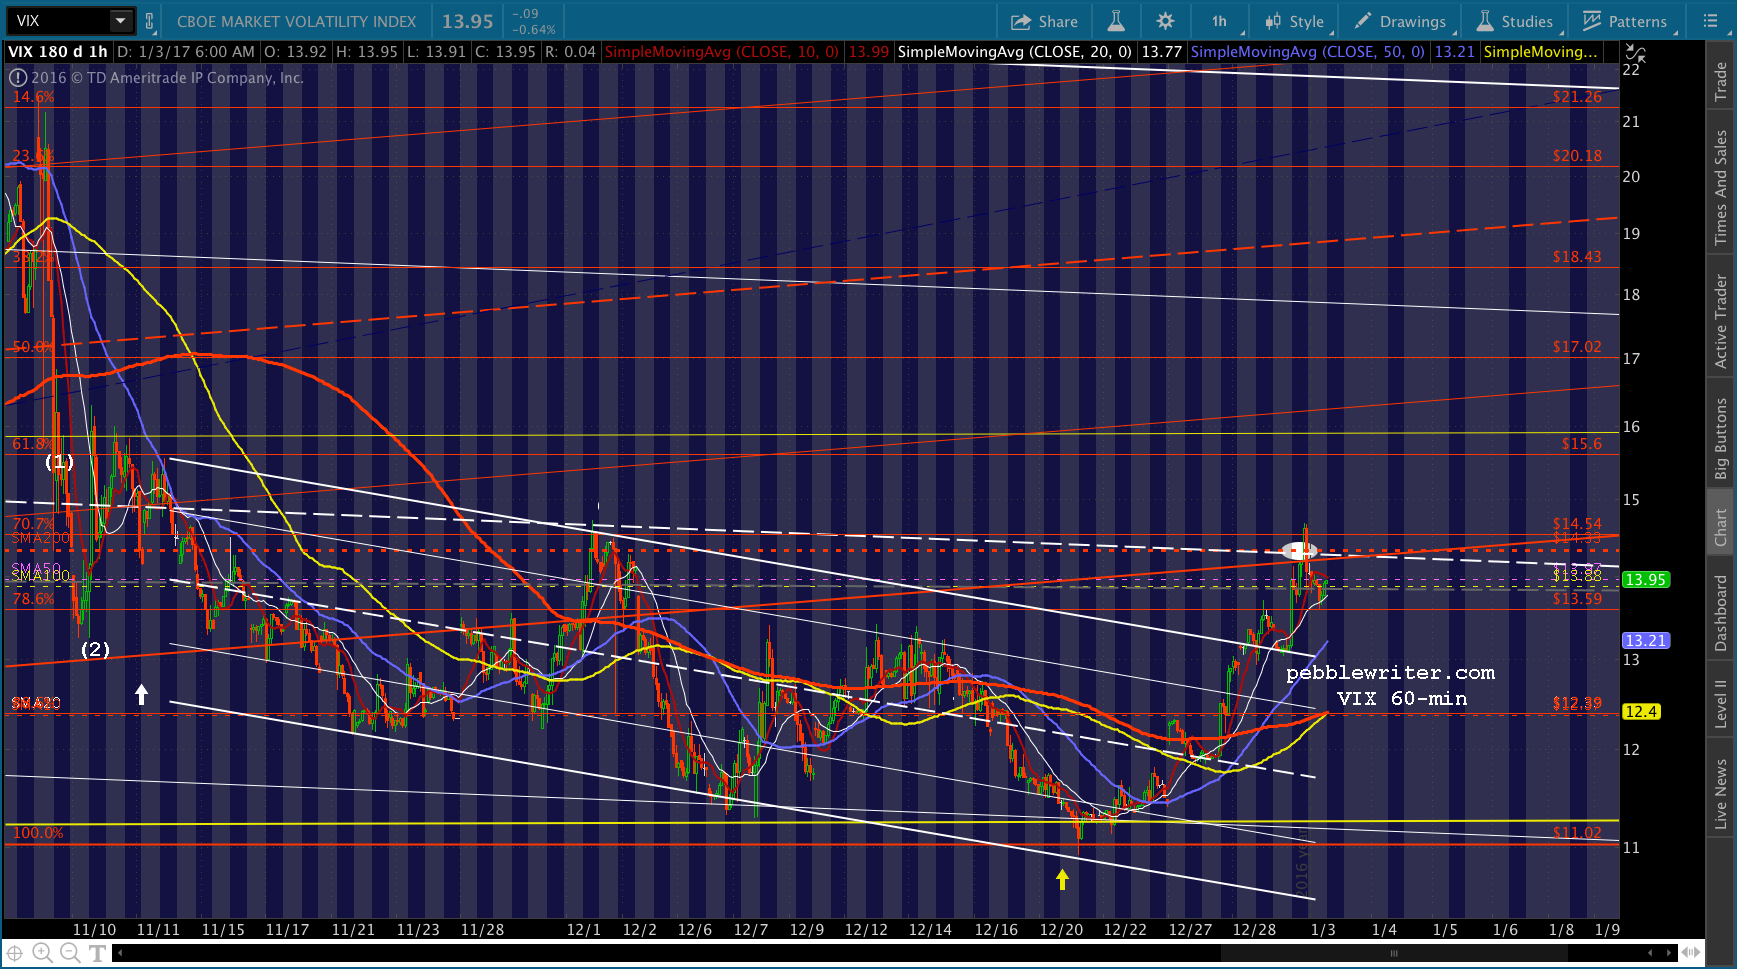Expand the 1h timeframe dropdown
The width and height of the screenshot is (1737, 969).
pyautogui.click(x=1221, y=21)
